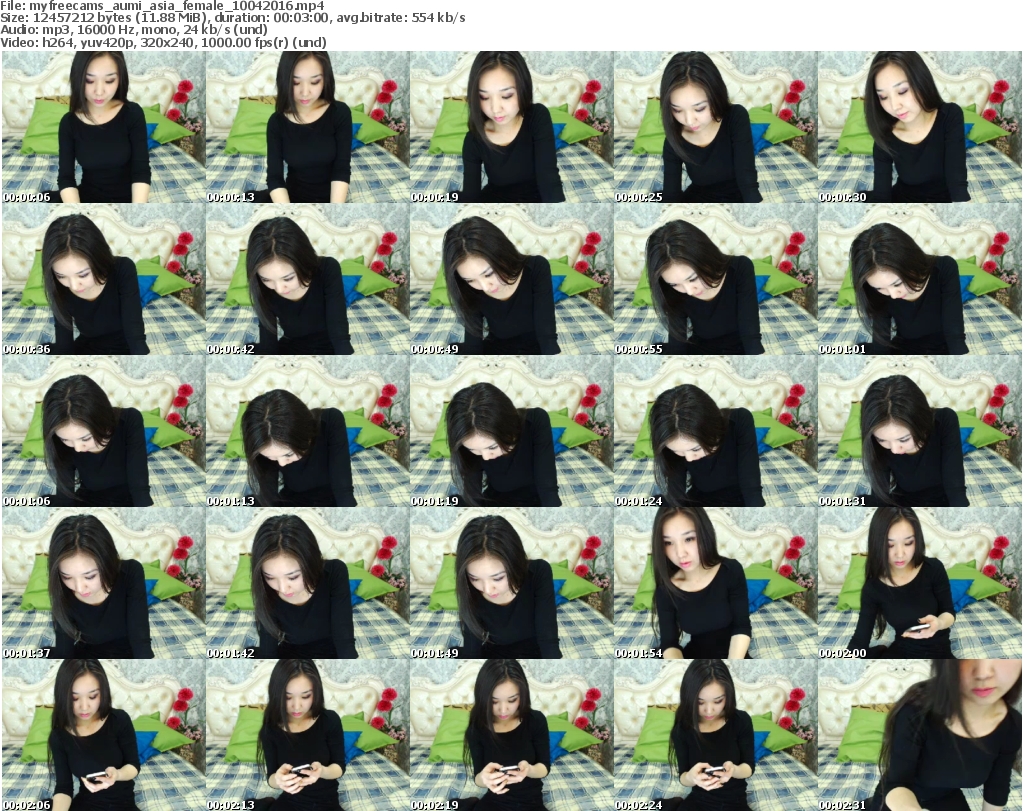The height and width of the screenshot is (811, 1024).
Task: Click the File name line in header
Action: coord(162,6)
